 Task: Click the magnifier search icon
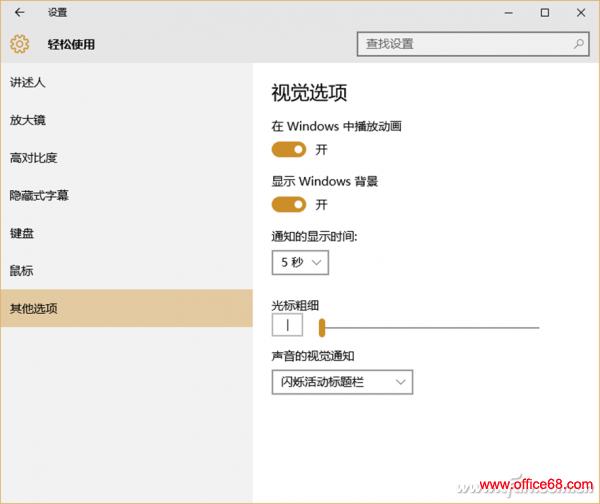[x=578, y=44]
